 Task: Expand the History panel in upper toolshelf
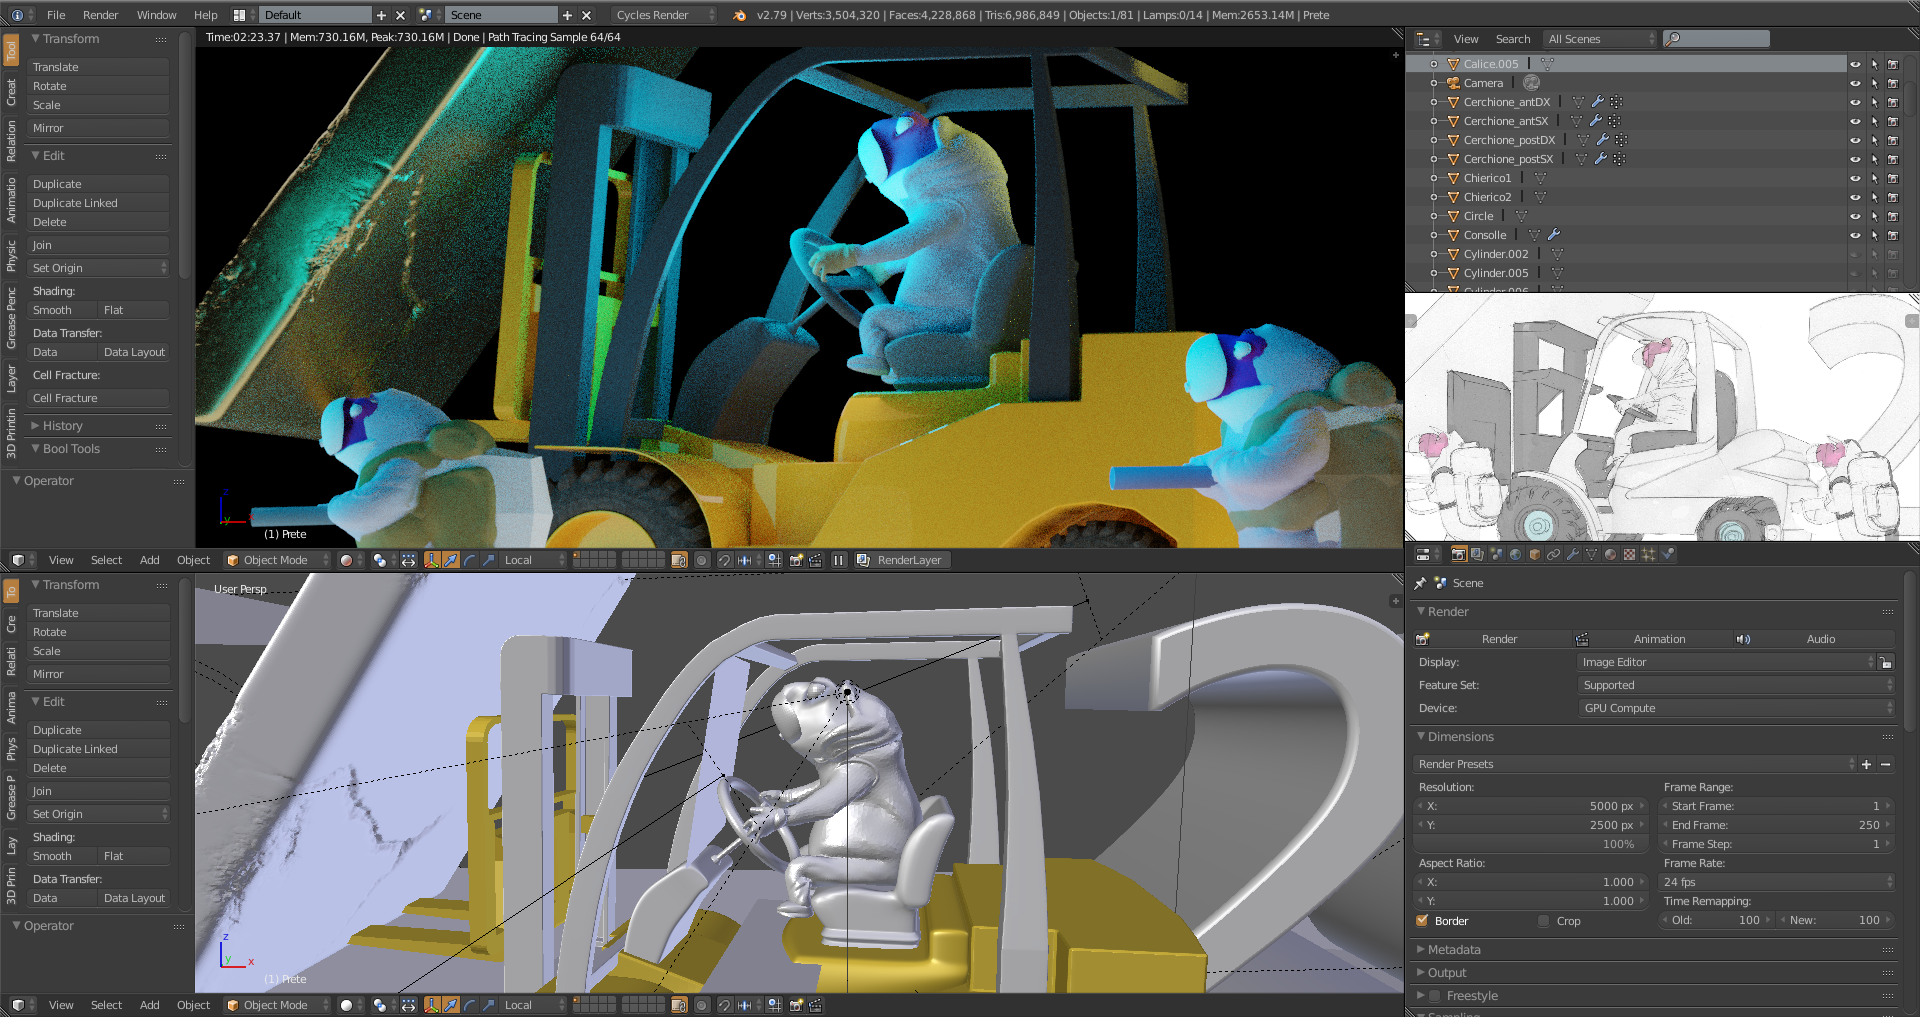click(x=62, y=426)
